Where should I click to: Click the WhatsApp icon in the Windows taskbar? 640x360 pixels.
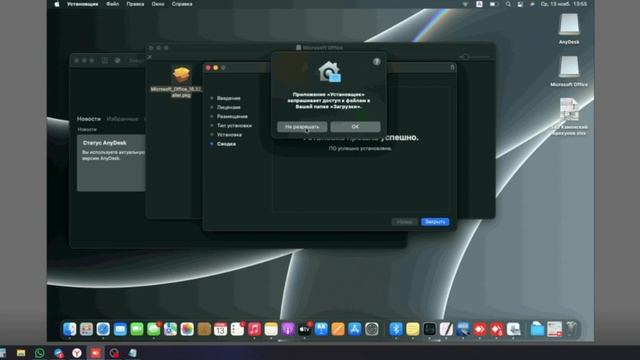pyautogui.click(x=40, y=353)
